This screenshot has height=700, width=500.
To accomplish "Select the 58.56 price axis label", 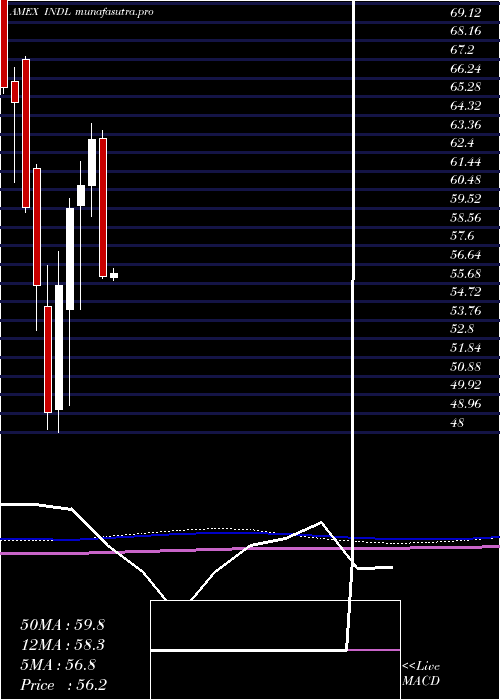I will click(466, 217).
